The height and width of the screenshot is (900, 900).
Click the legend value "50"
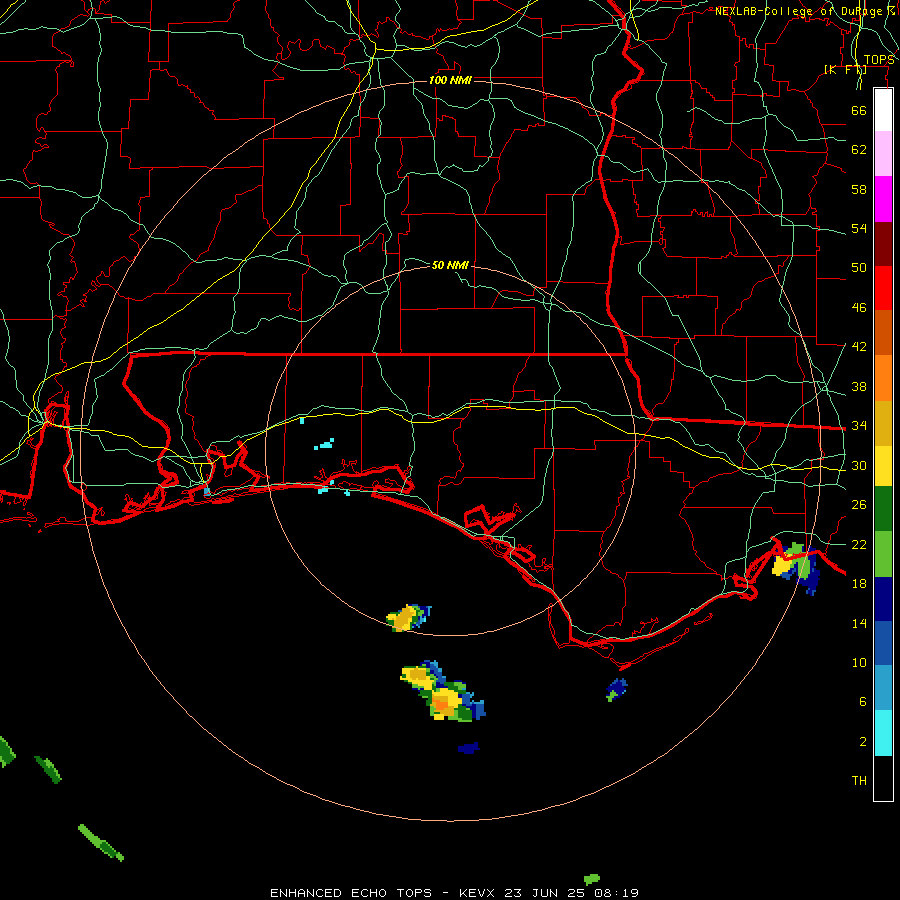[x=859, y=267]
